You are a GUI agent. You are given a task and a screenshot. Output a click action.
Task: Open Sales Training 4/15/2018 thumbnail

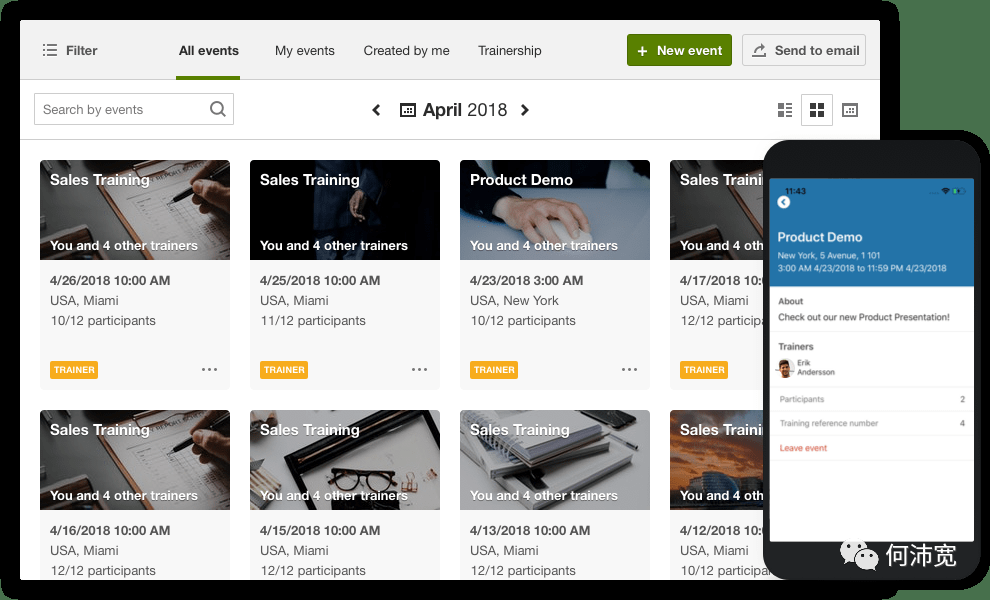point(345,460)
